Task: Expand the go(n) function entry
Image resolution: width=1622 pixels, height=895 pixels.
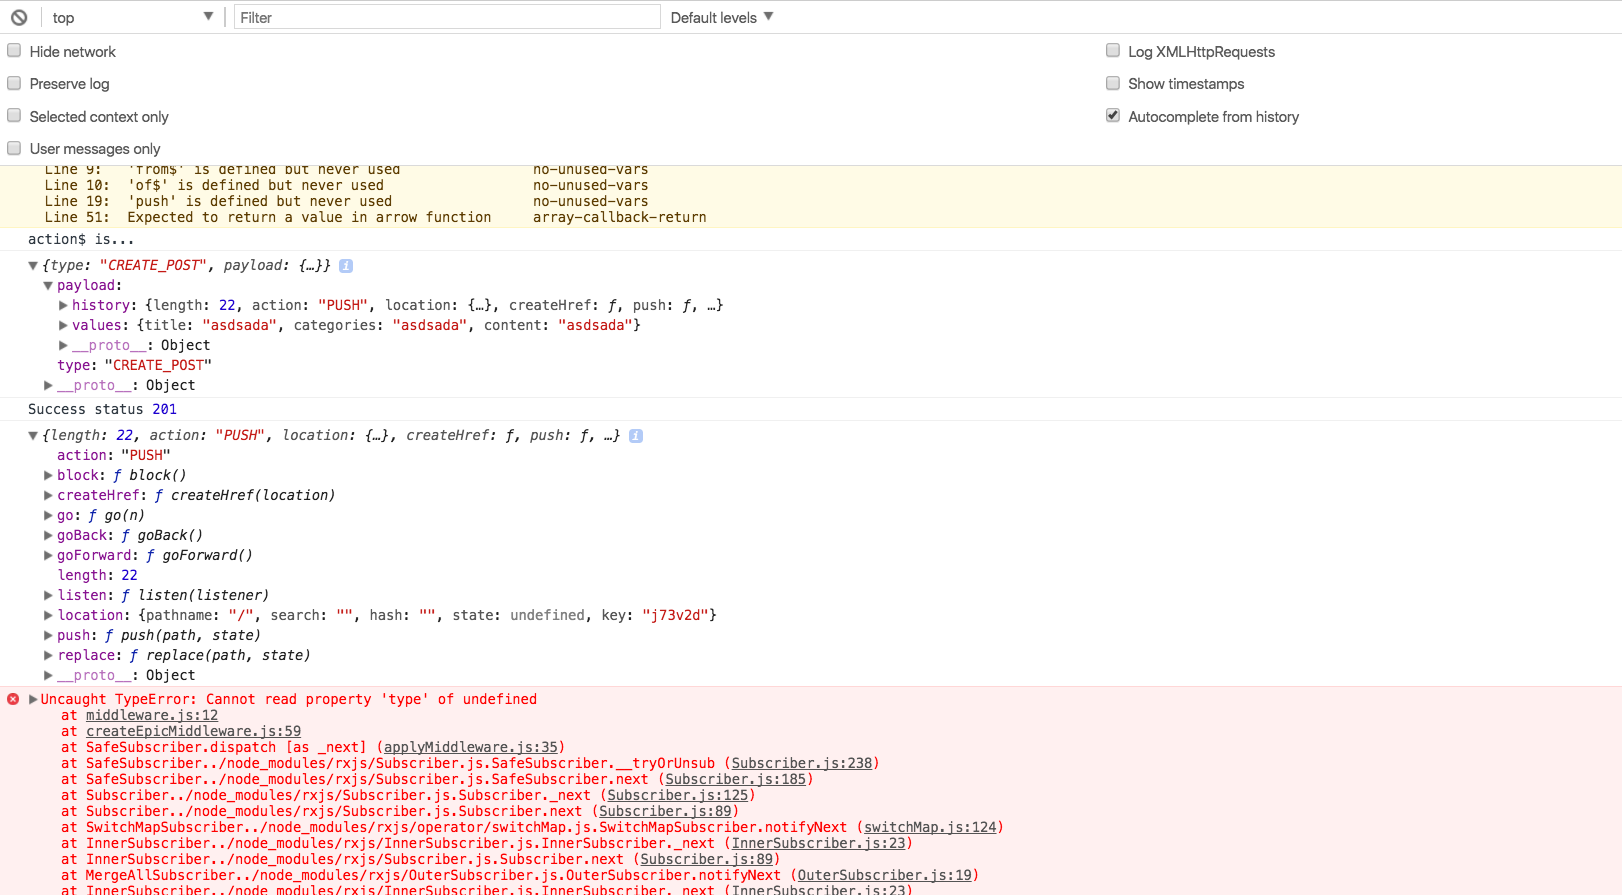Action: [x=48, y=516]
